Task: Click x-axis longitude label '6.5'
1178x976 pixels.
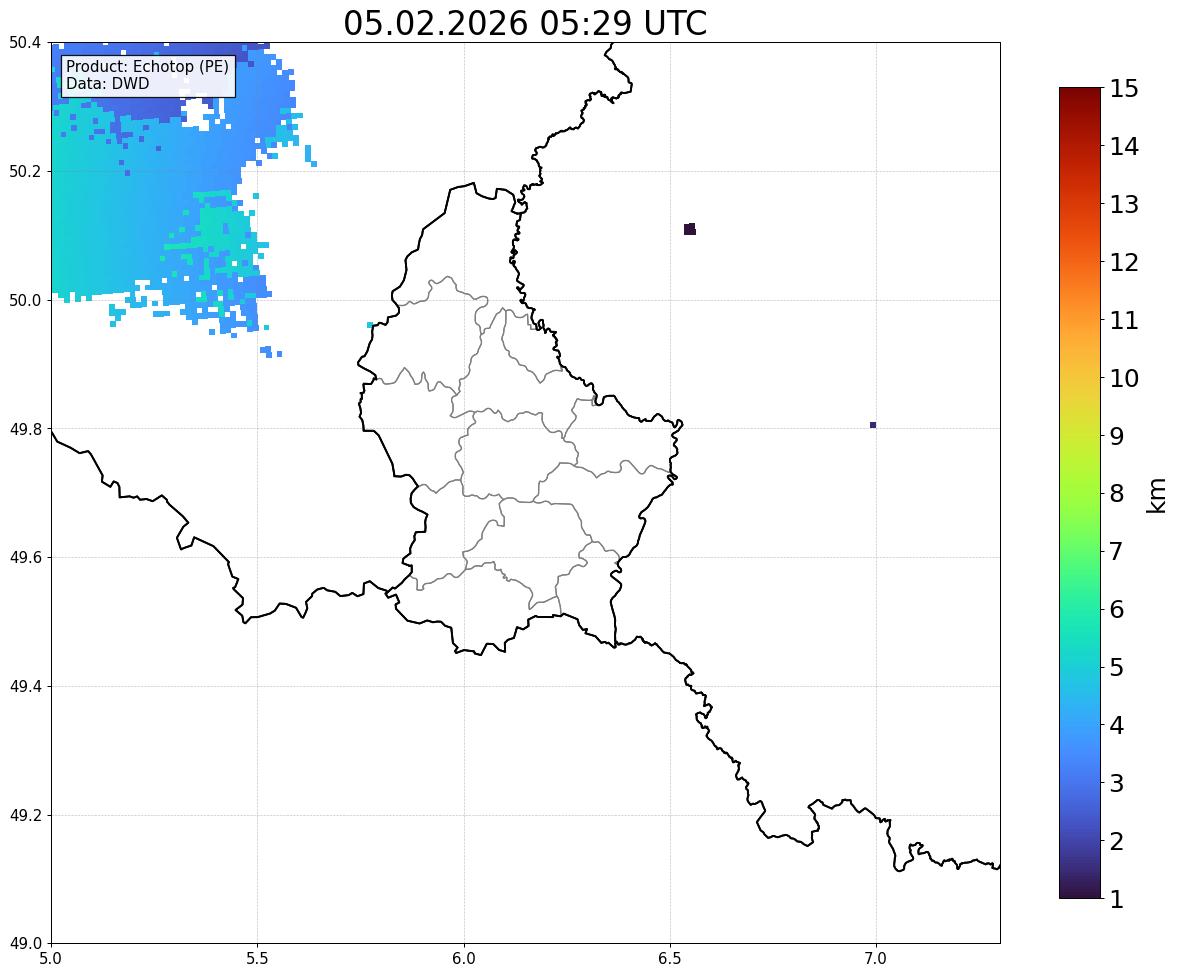Action: click(670, 959)
